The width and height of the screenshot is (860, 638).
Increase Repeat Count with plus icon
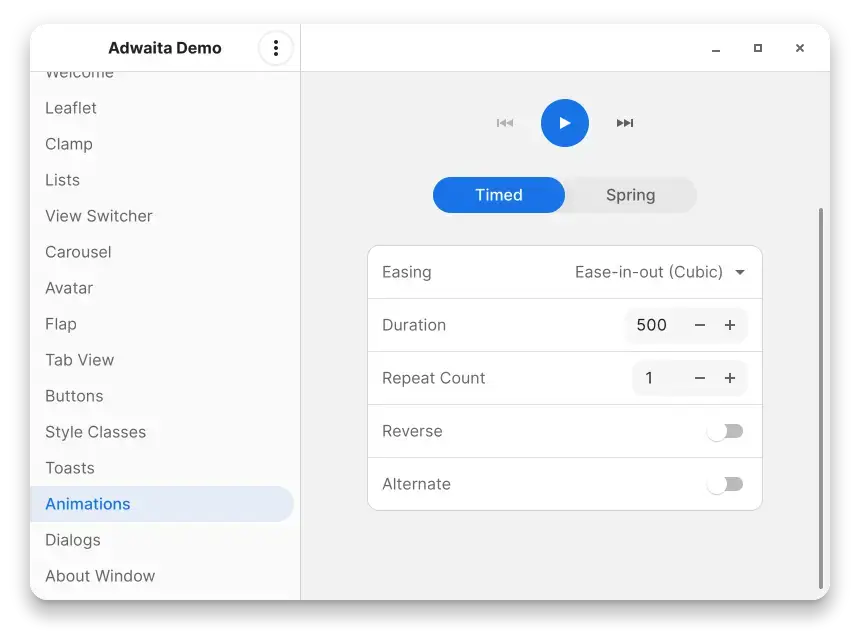pyautogui.click(x=730, y=378)
